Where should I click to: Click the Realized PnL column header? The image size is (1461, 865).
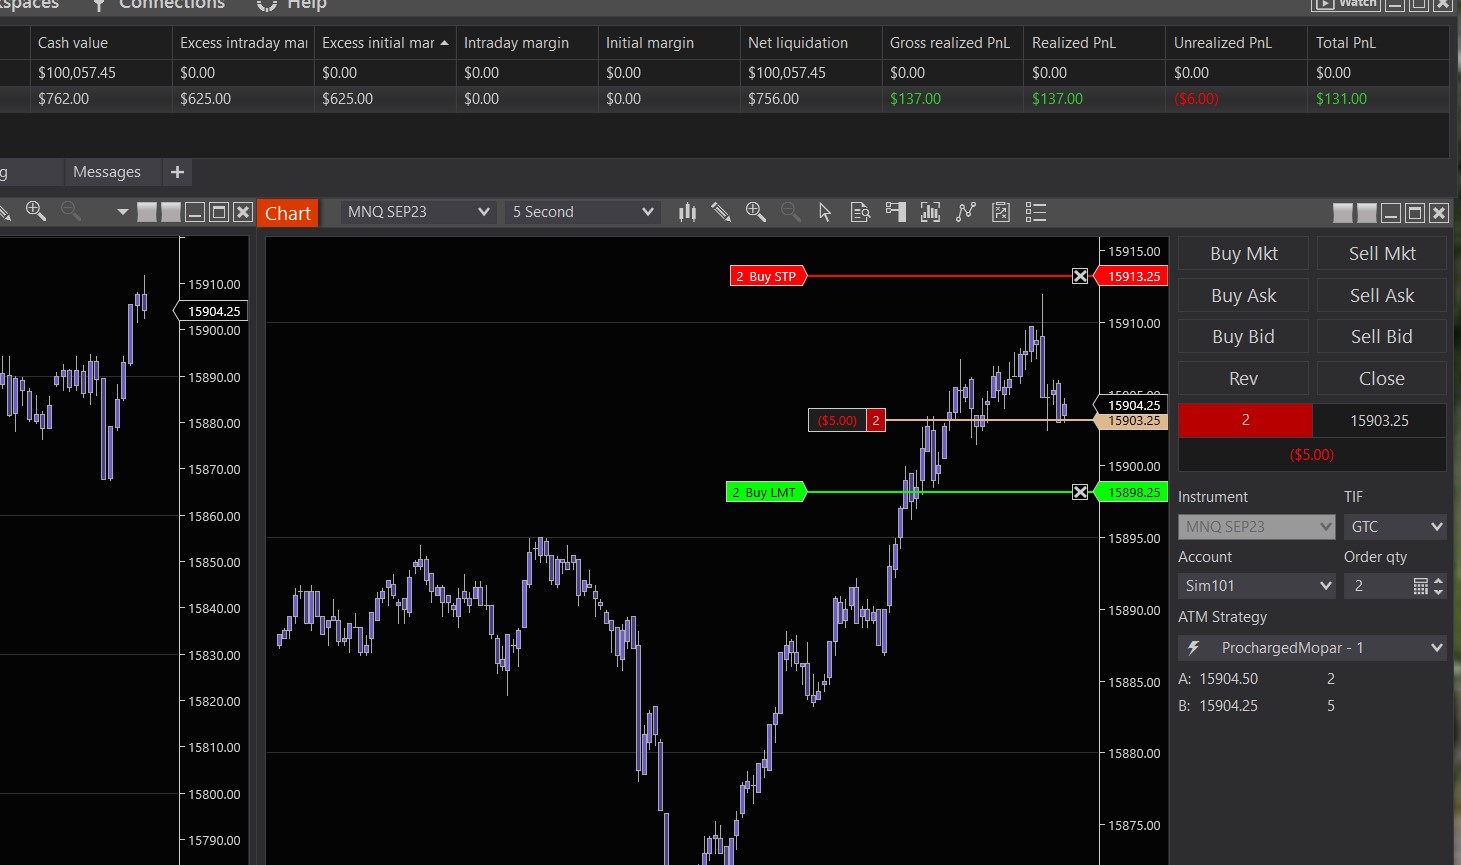(x=1095, y=43)
